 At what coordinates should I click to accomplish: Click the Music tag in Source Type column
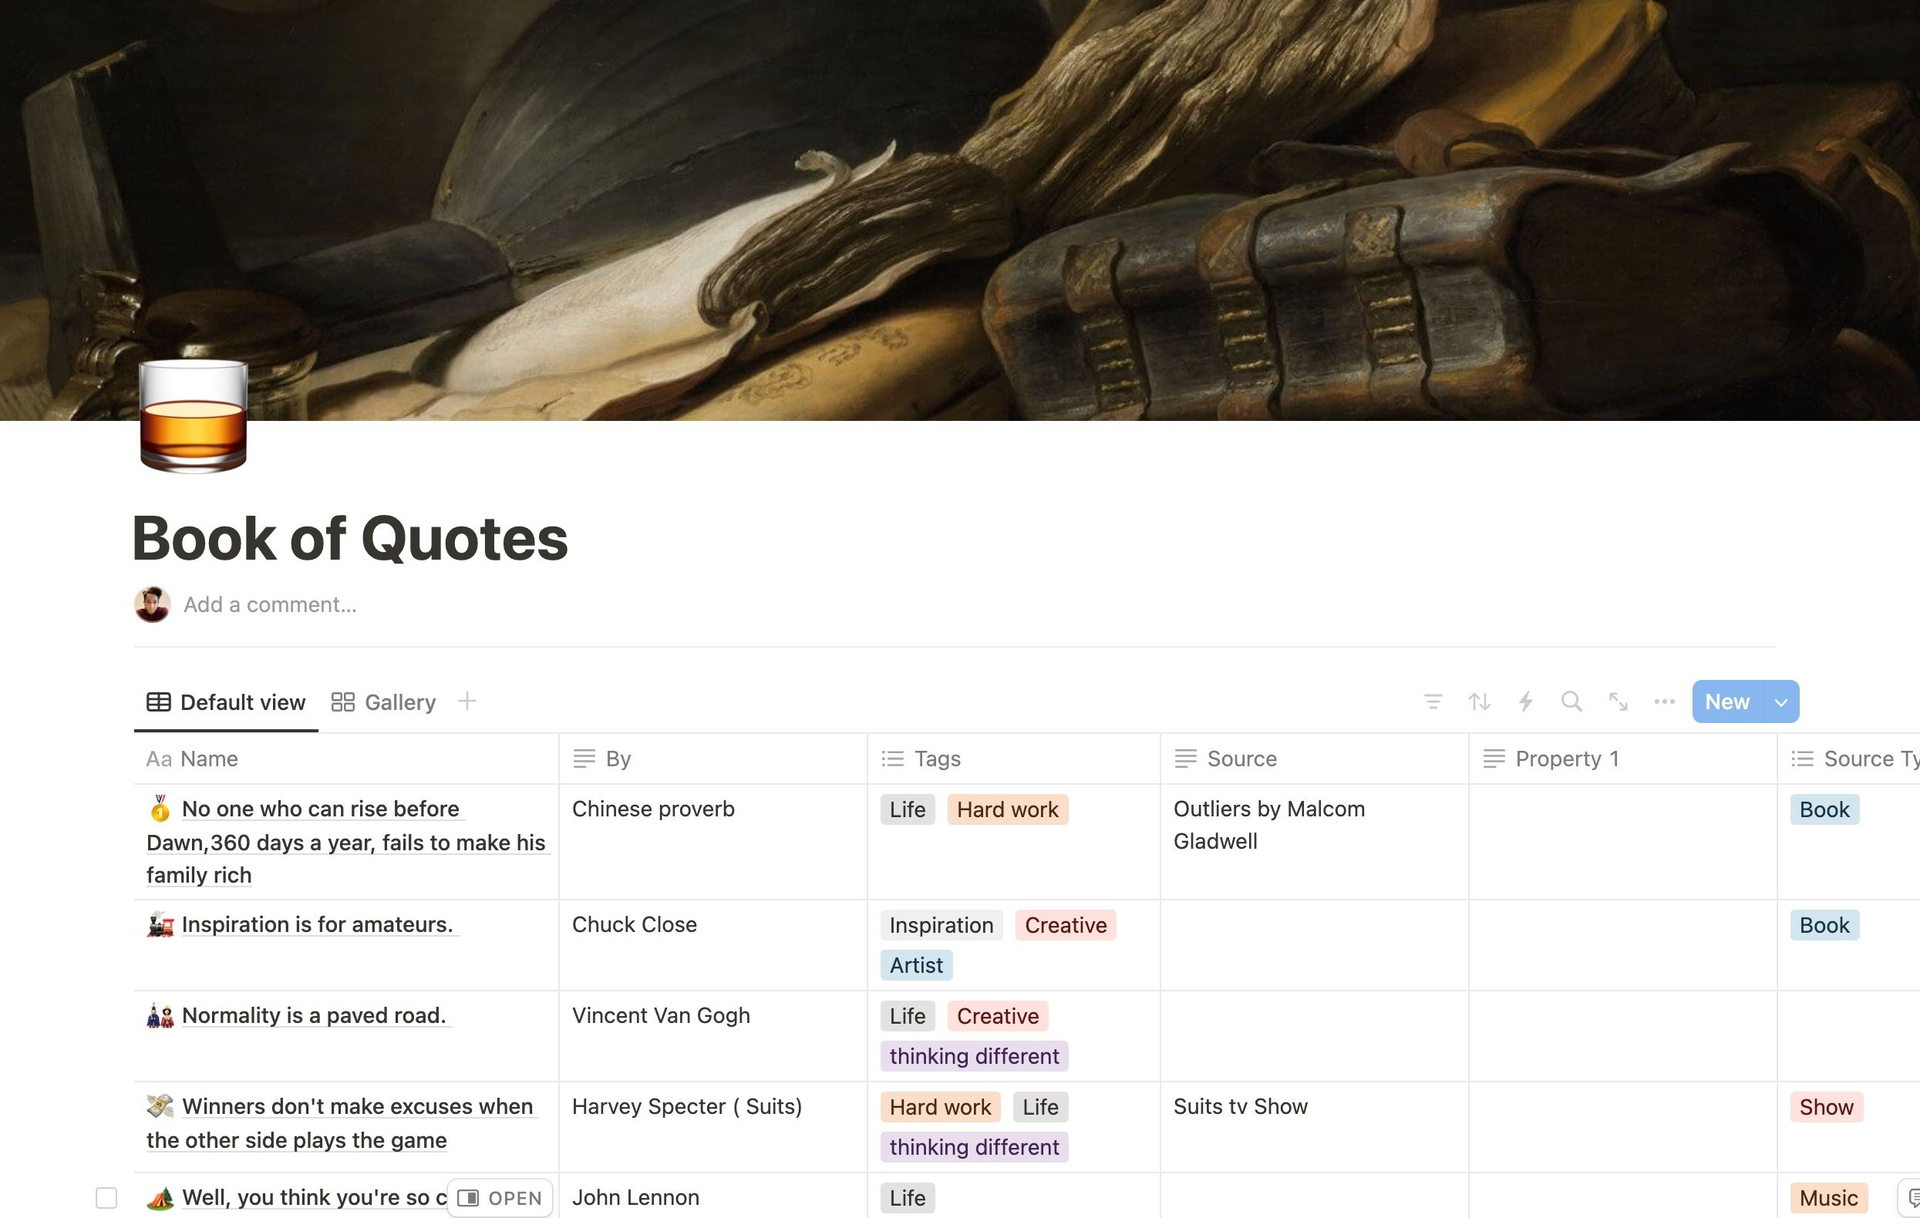[1828, 1198]
